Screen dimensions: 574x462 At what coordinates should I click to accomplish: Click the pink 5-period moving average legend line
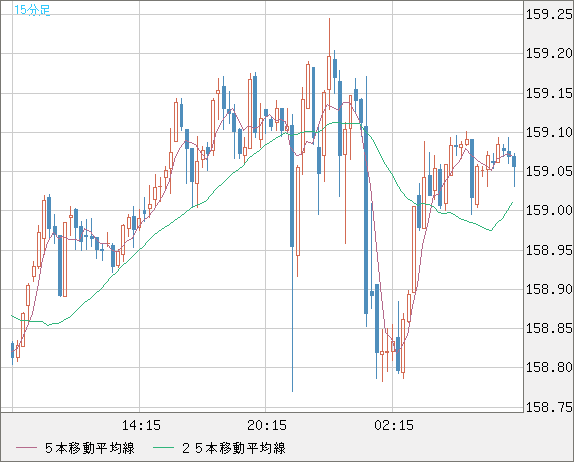26,448
